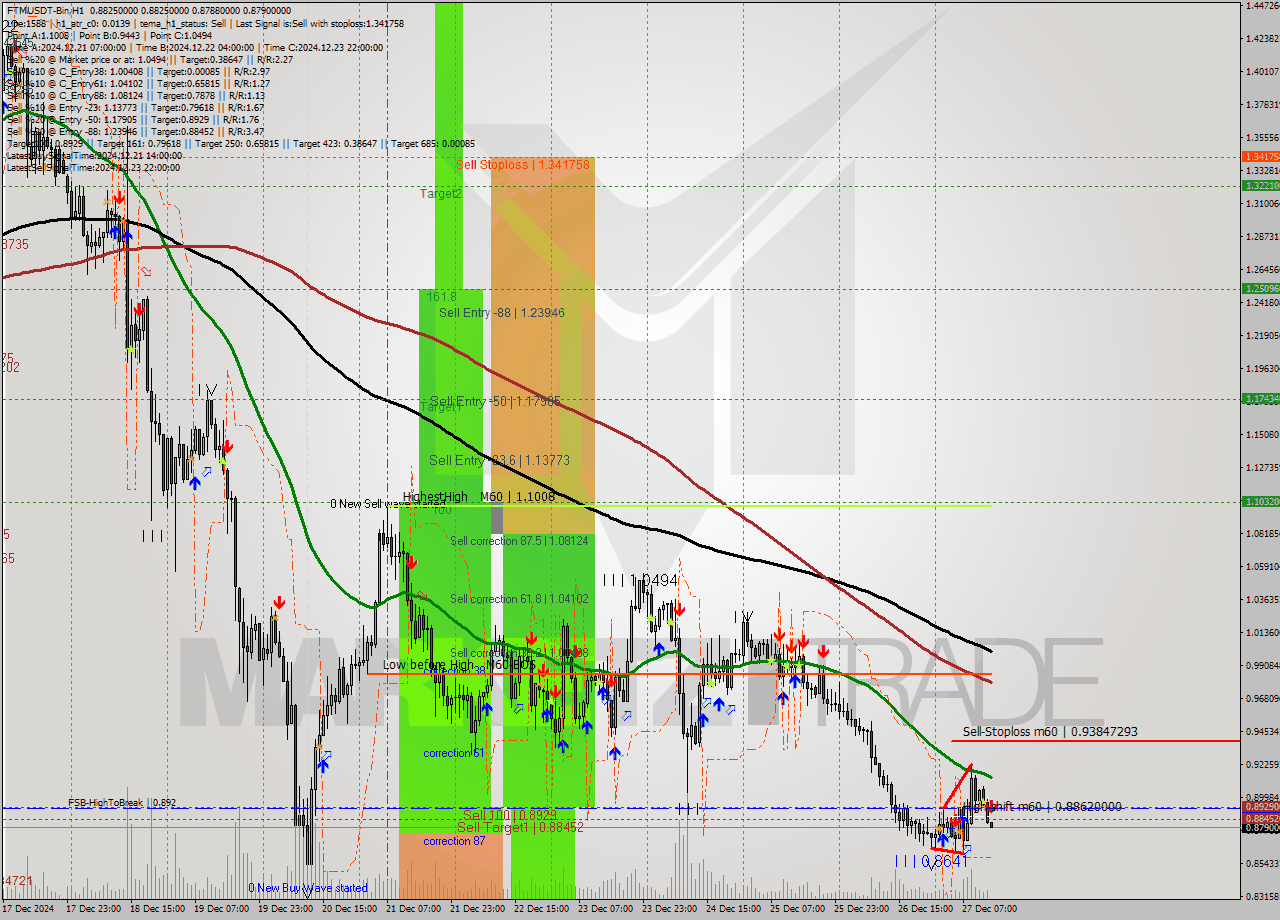
Task: Click the 0.85433 price scale value
Action: [x=1262, y=863]
